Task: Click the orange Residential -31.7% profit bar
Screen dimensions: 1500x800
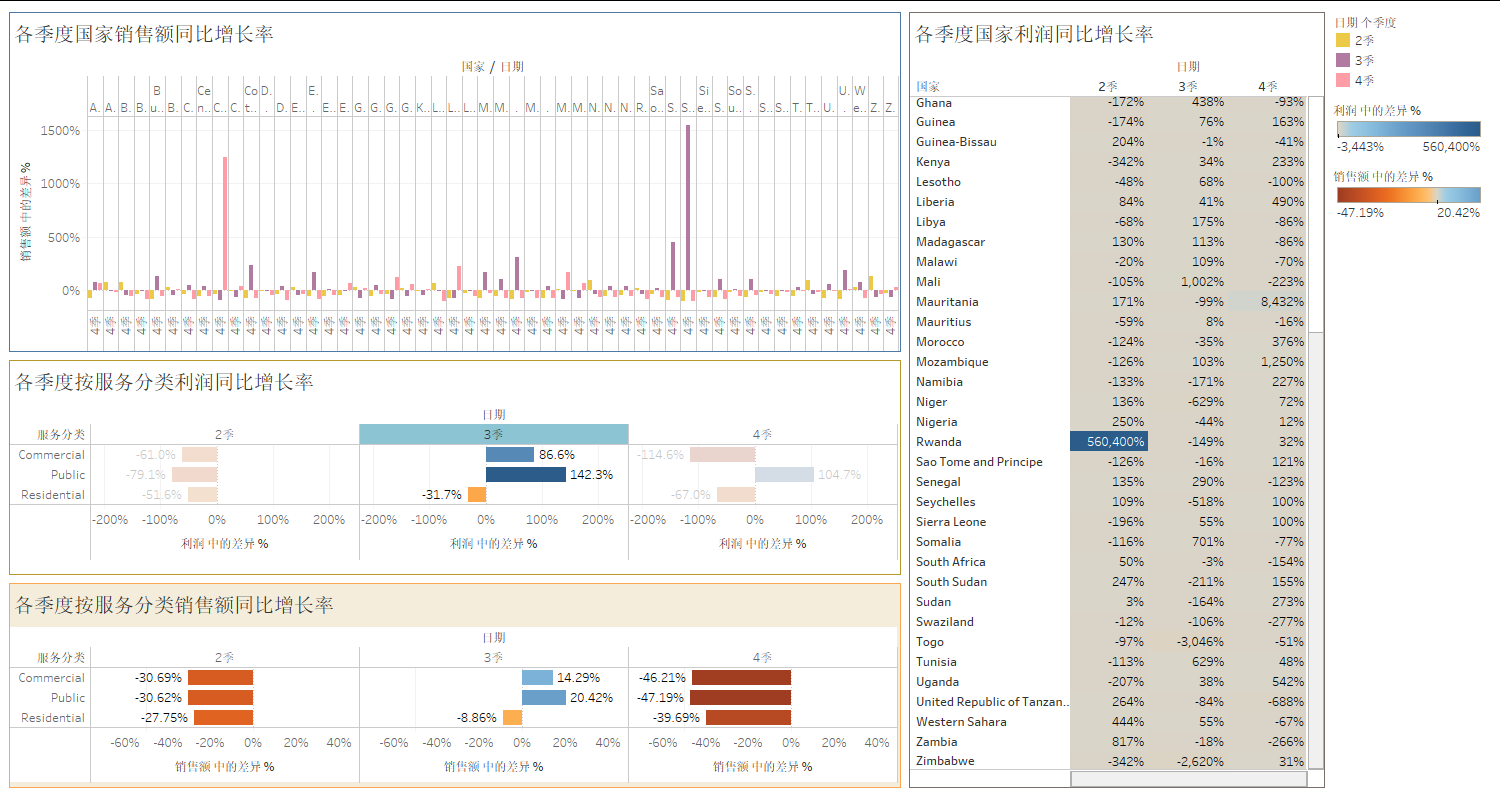Action: coord(477,494)
